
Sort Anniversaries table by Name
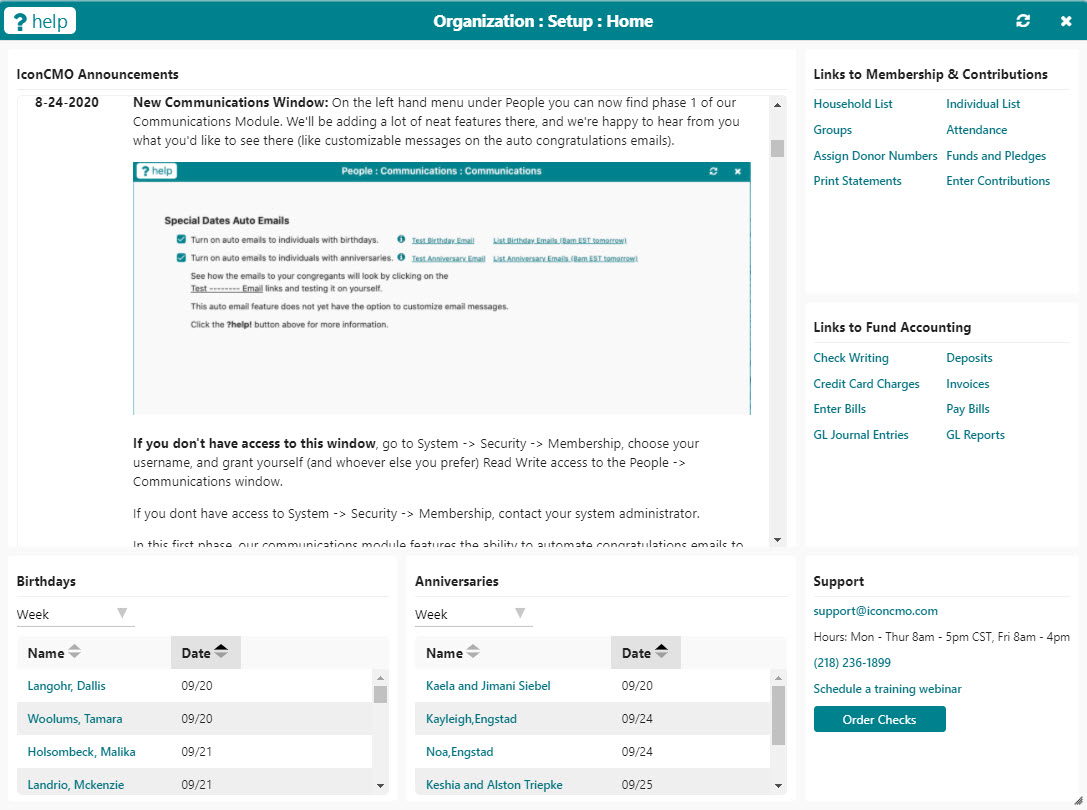(x=453, y=653)
